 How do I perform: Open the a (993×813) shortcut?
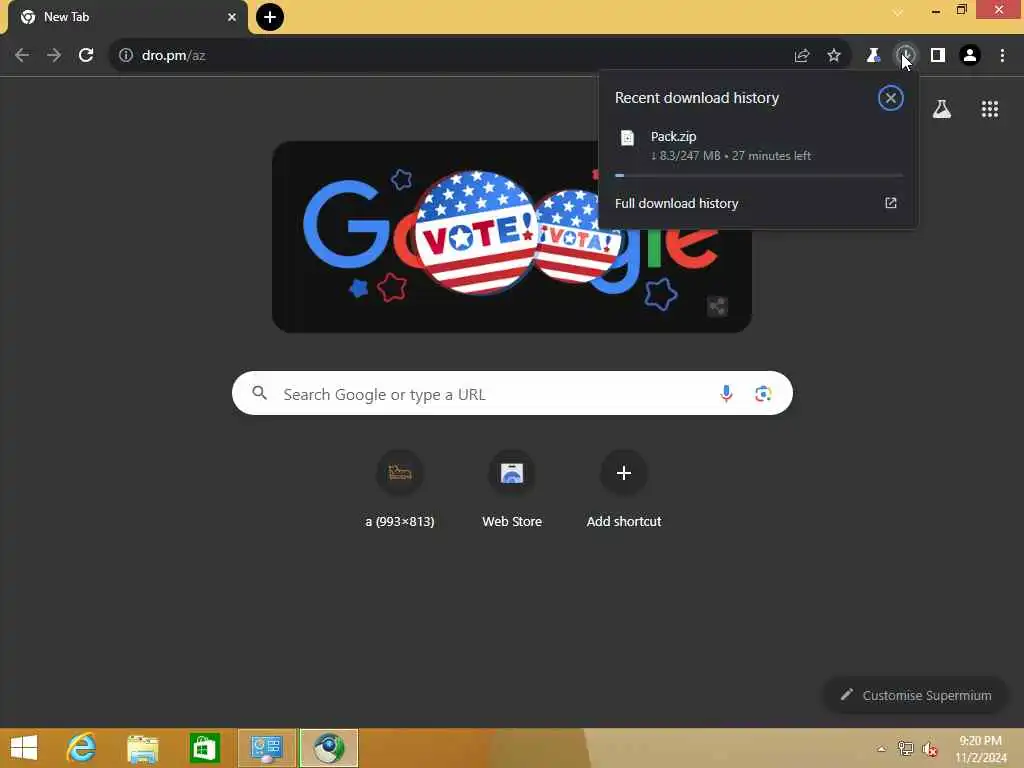pos(400,489)
